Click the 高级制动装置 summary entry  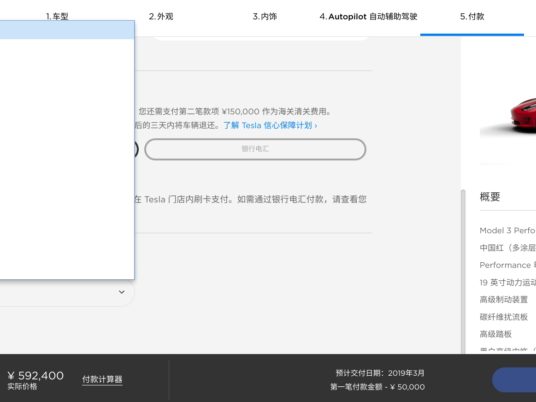pyautogui.click(x=504, y=300)
